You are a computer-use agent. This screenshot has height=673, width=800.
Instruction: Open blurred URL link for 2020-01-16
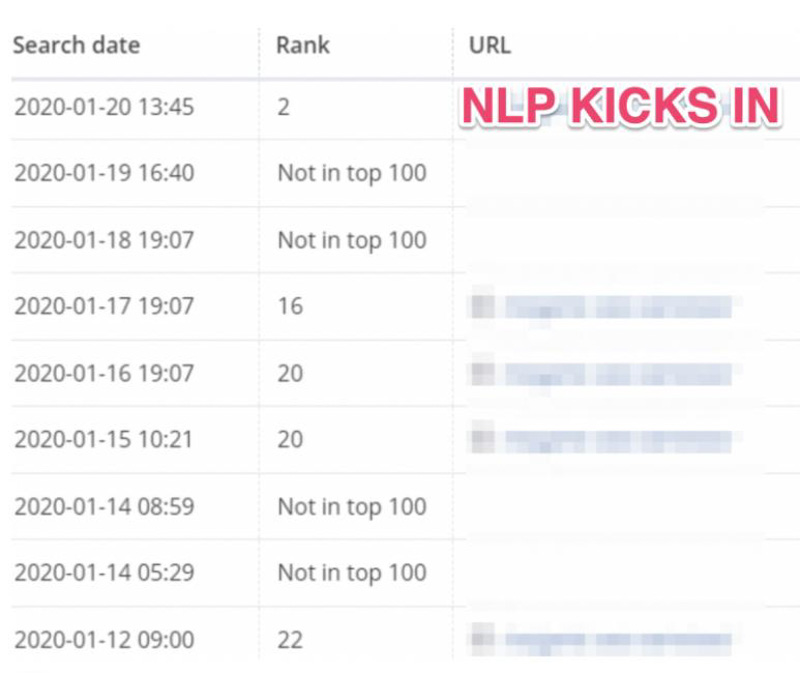[618, 374]
